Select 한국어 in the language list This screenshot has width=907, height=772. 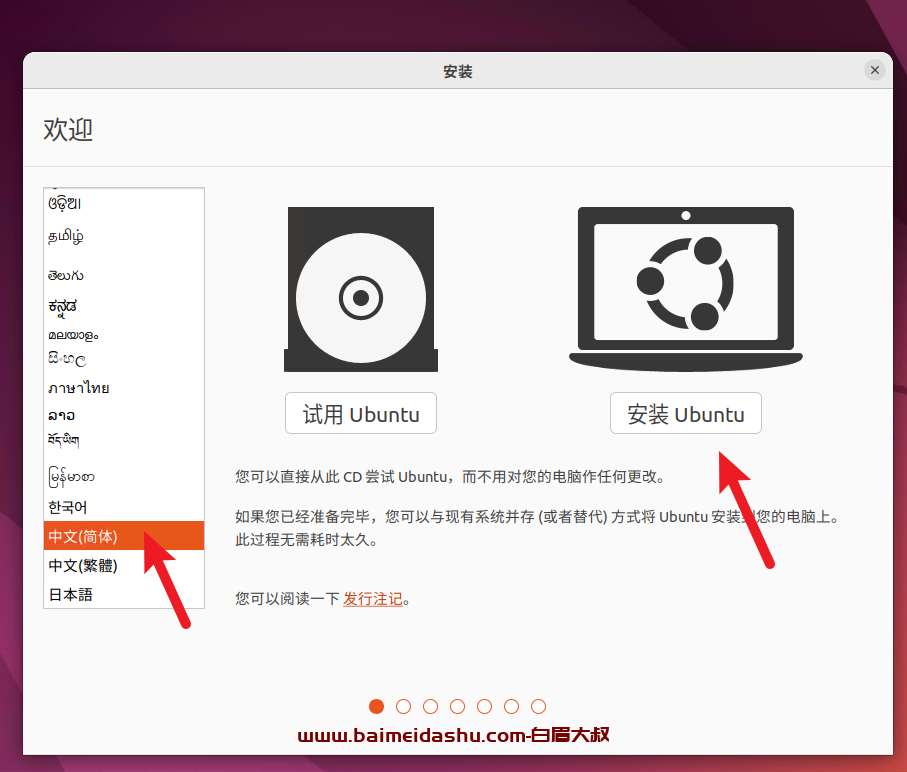pyautogui.click(x=124, y=507)
